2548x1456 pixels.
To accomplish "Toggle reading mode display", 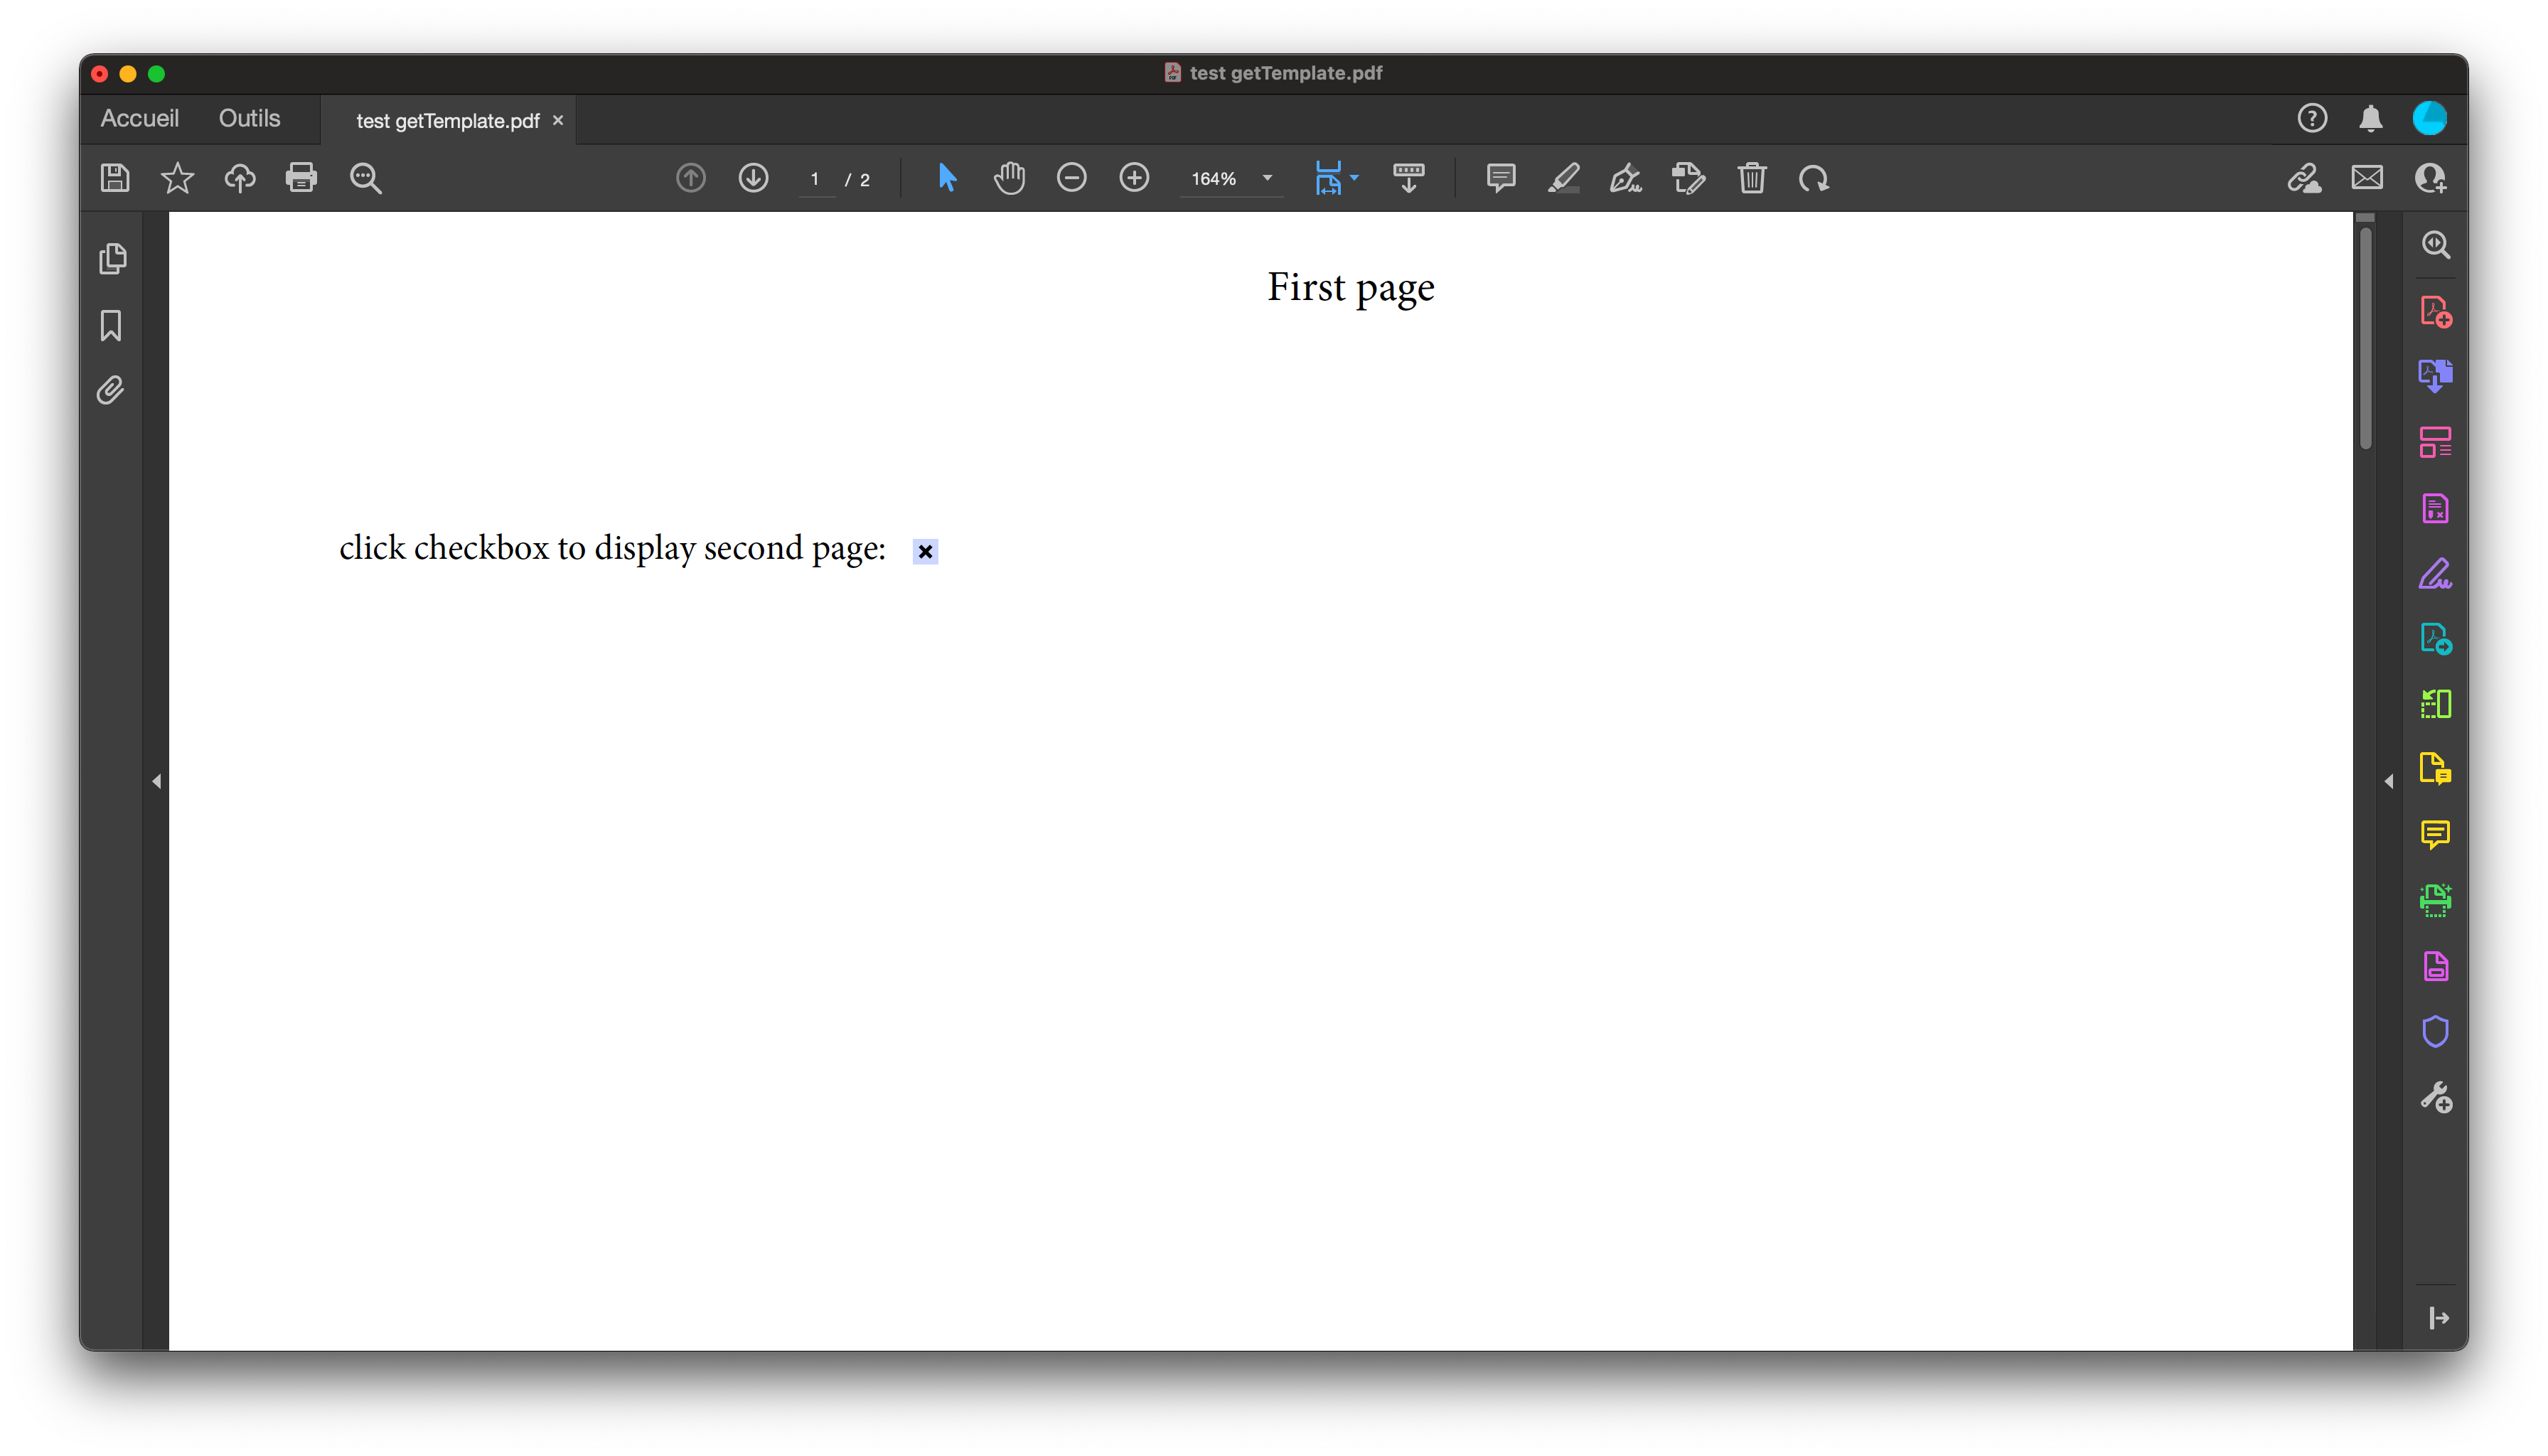I will click(1408, 178).
